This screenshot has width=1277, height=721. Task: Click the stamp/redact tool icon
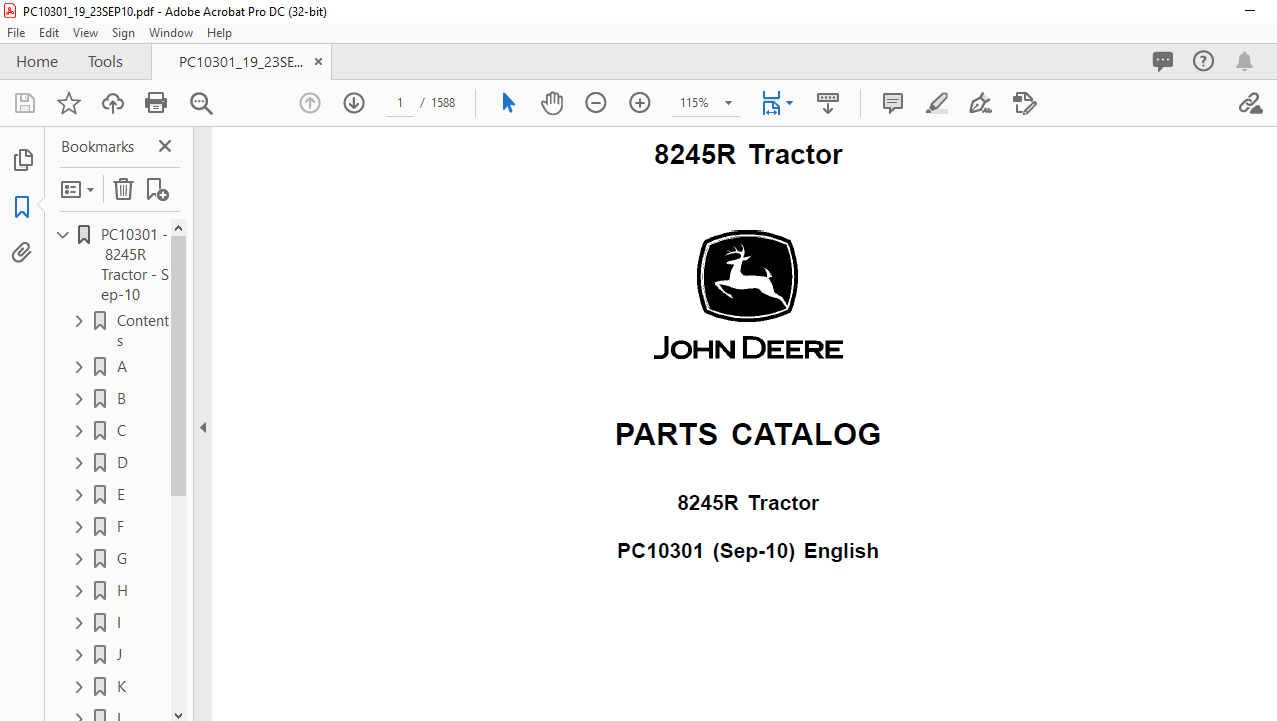pyautogui.click(x=1024, y=103)
